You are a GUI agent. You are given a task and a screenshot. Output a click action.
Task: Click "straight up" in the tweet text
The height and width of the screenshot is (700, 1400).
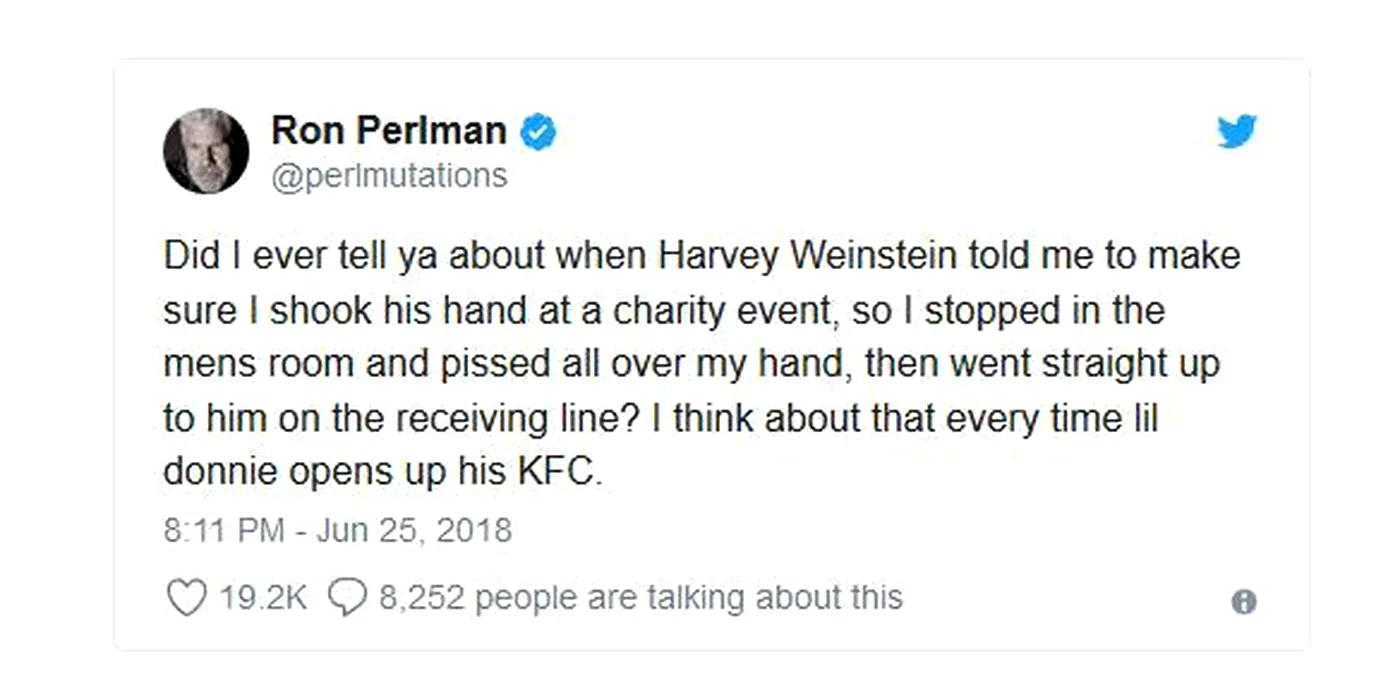point(1130,364)
